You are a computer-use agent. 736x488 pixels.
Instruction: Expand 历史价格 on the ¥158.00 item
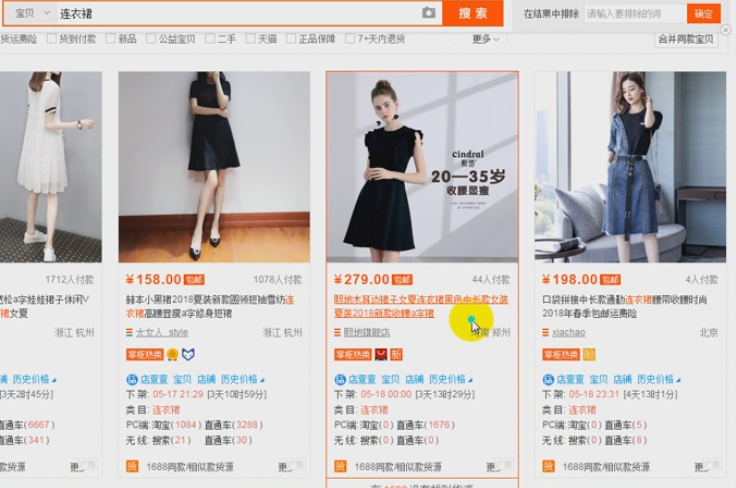pyautogui.click(x=242, y=379)
